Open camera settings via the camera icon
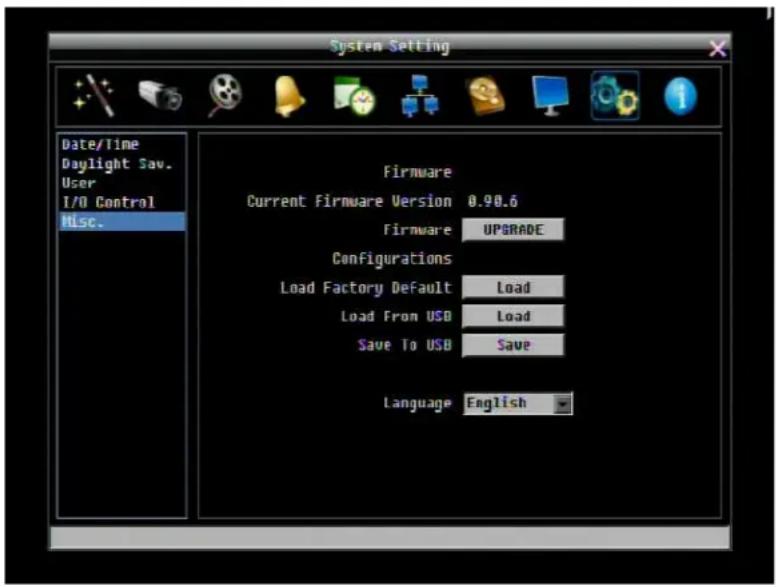 tap(160, 95)
